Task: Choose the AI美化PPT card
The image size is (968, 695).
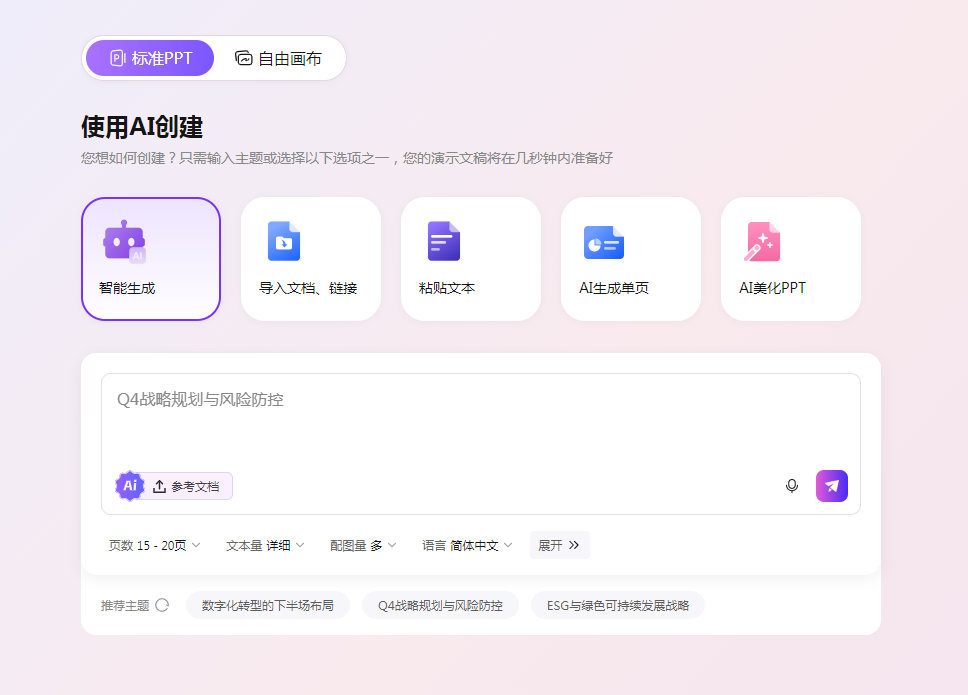Action: click(790, 259)
